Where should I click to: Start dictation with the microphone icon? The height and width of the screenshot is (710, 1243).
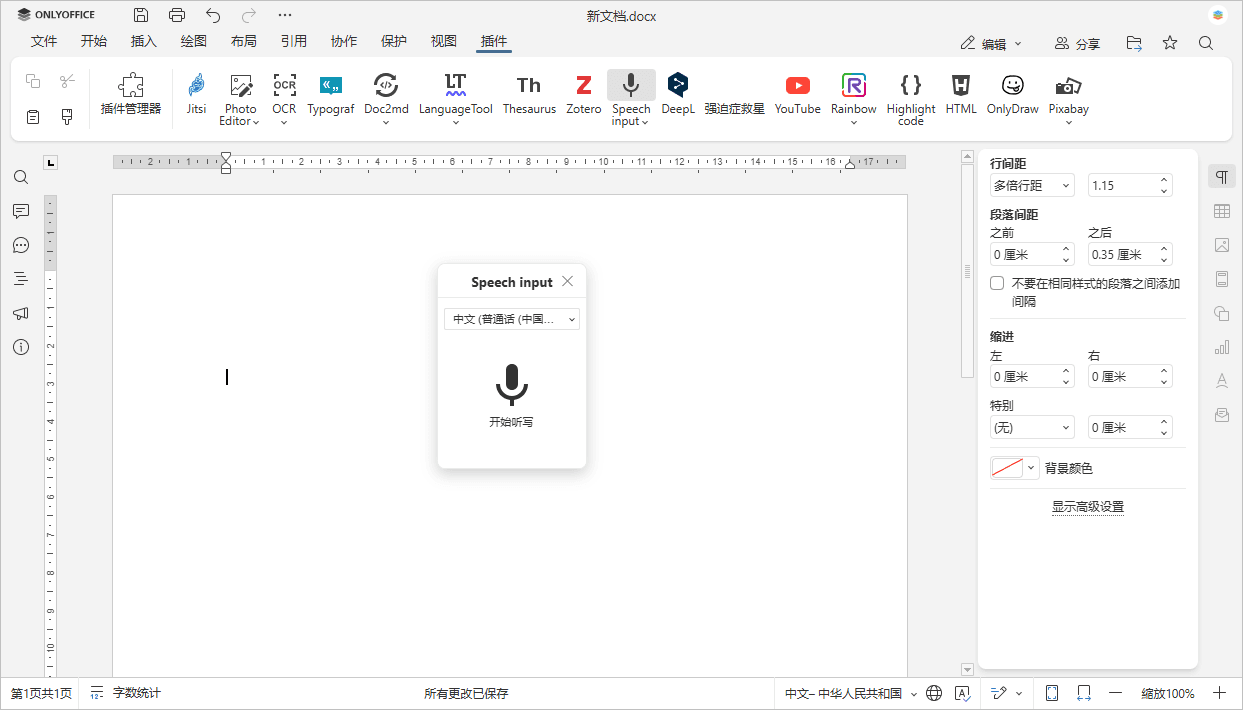pyautogui.click(x=511, y=385)
